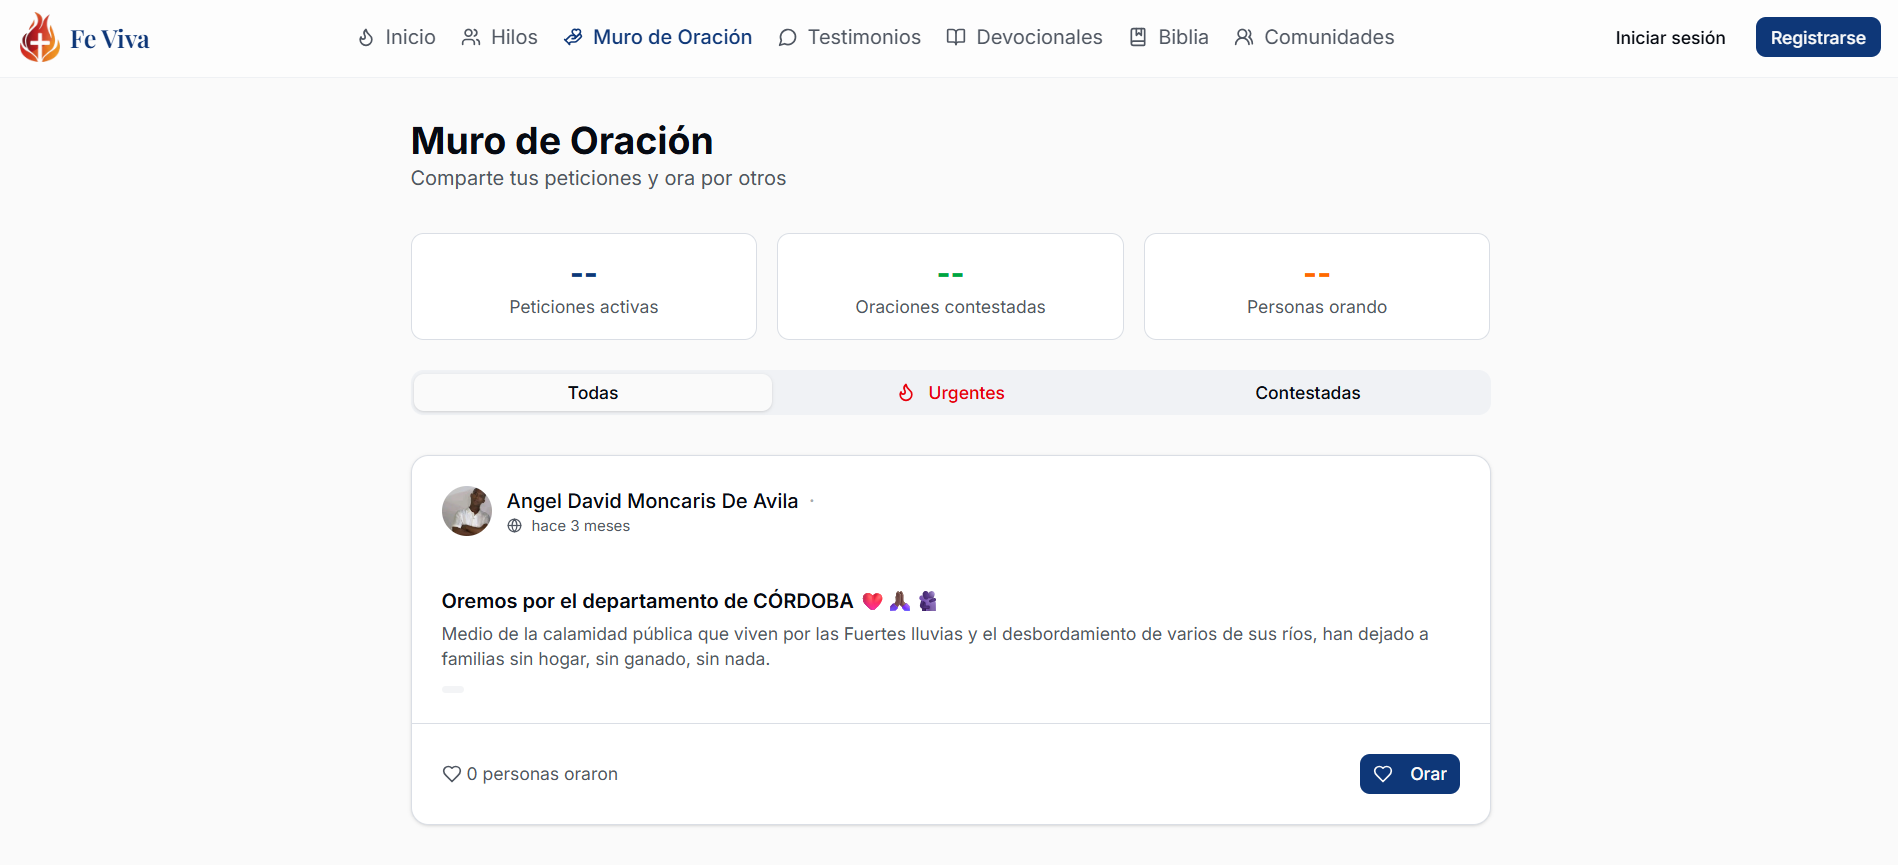Click '0 personas oraron' count

tap(542, 774)
